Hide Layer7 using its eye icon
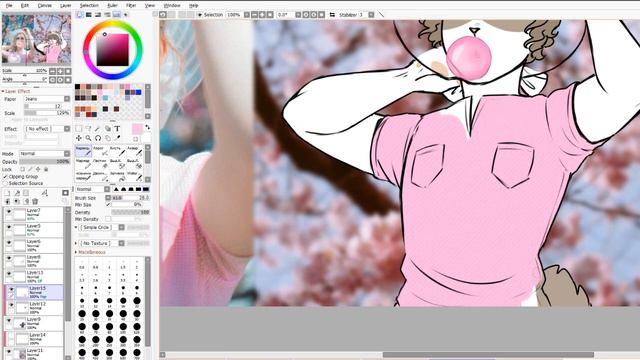Viewport: 640px width, 360px height. click(x=9, y=211)
